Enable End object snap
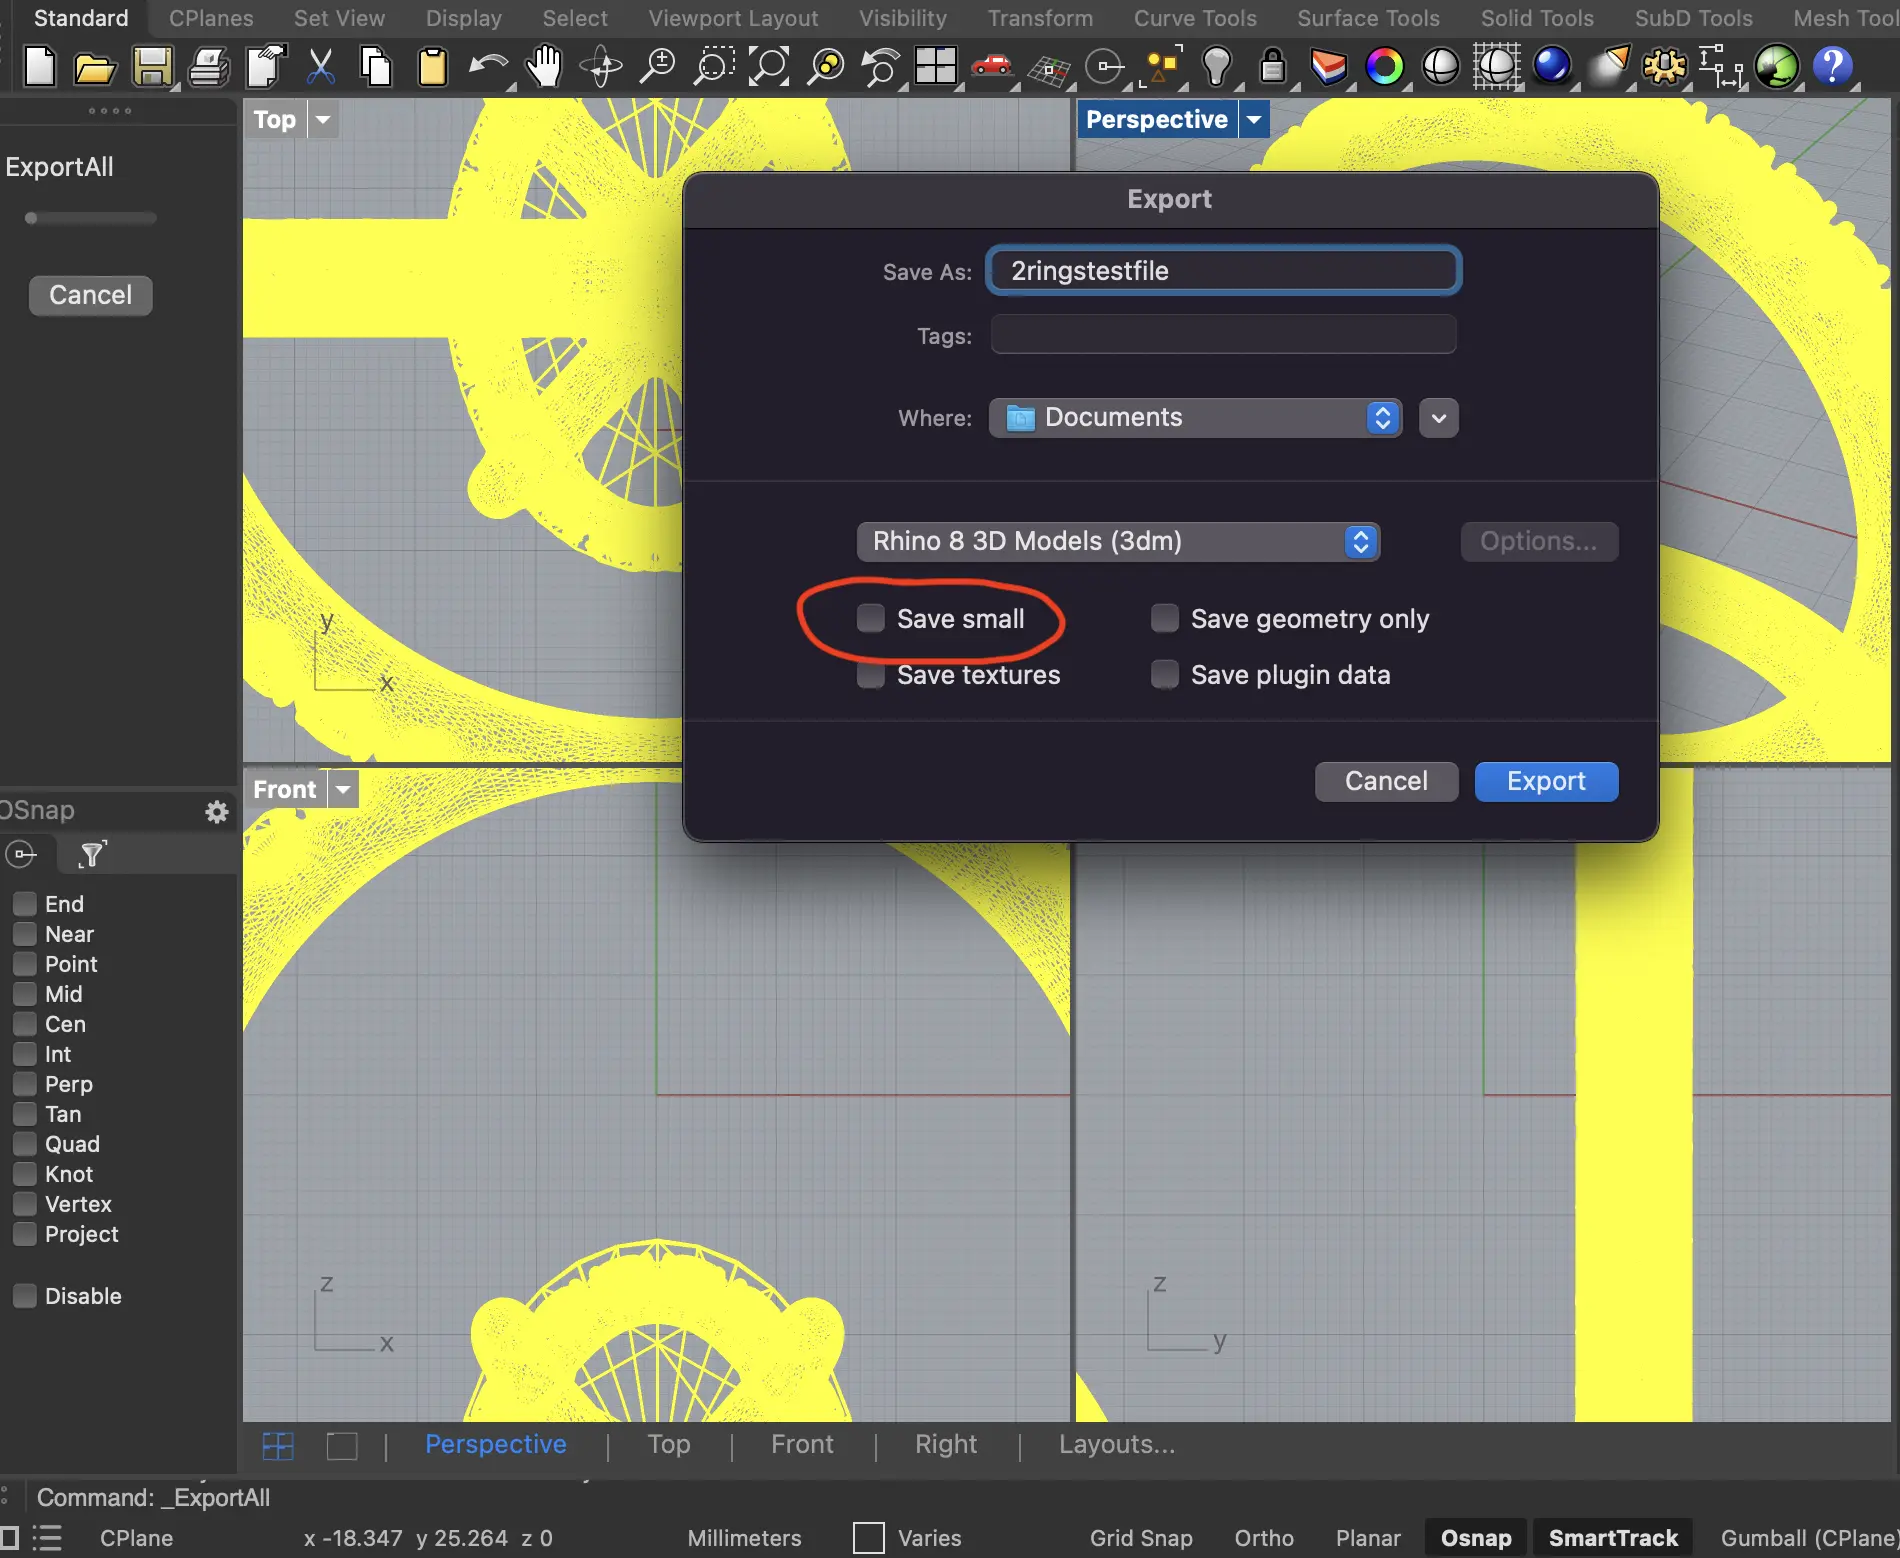1900x1558 pixels. click(25, 904)
